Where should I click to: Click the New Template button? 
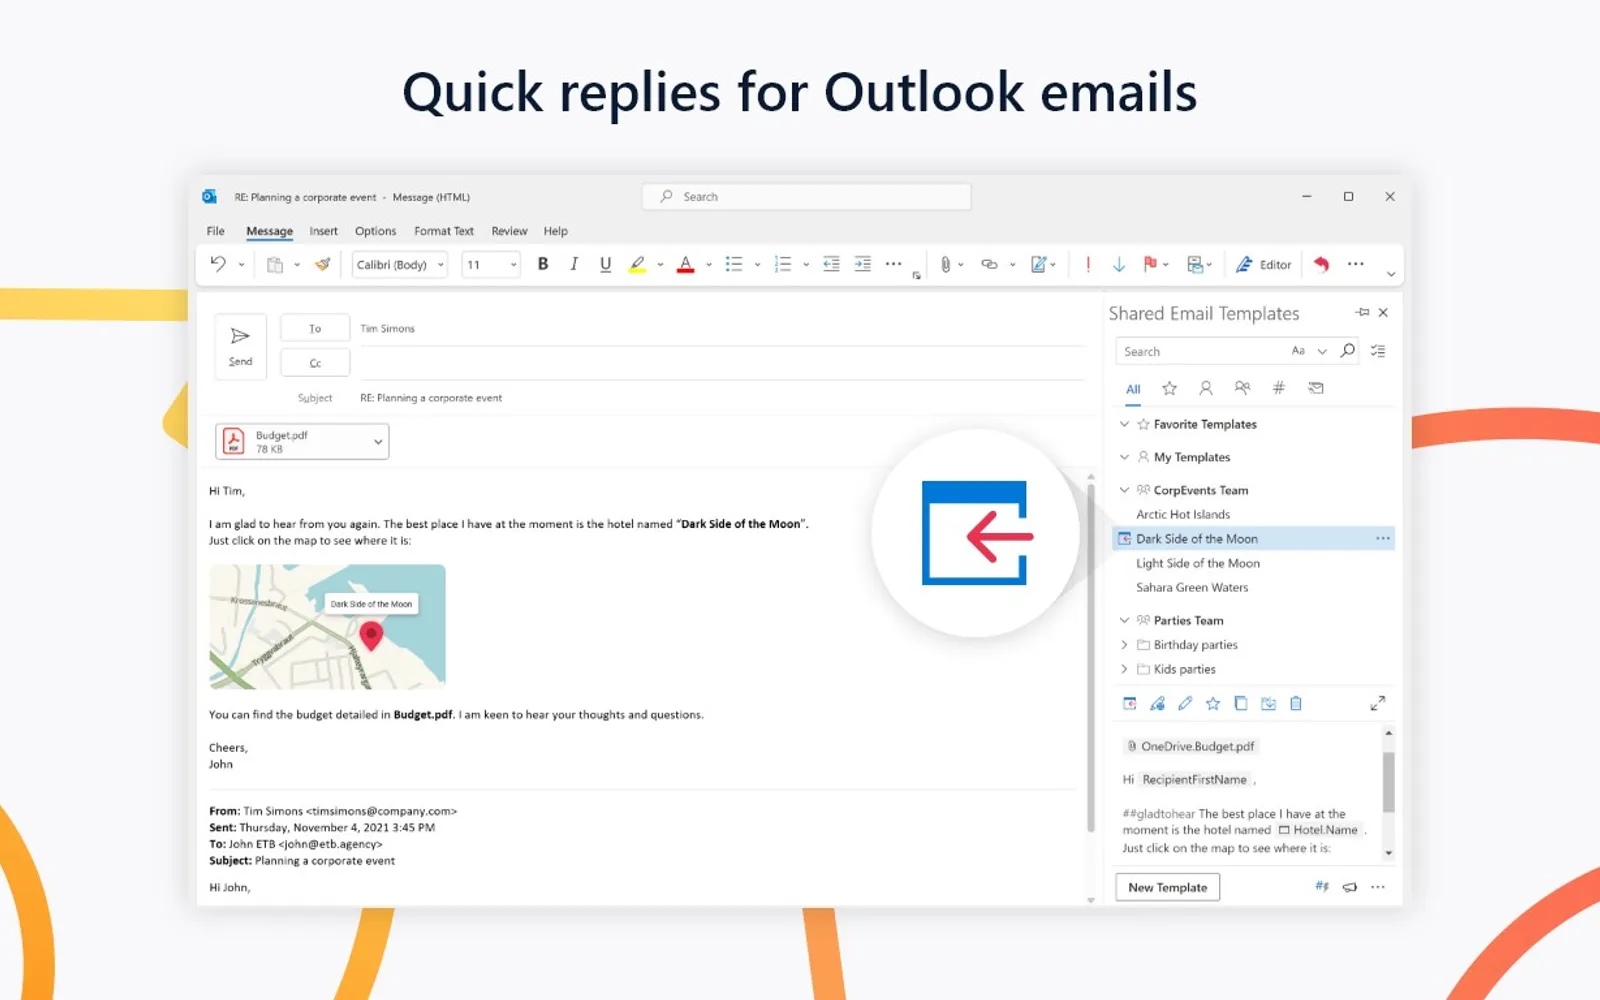(x=1167, y=887)
